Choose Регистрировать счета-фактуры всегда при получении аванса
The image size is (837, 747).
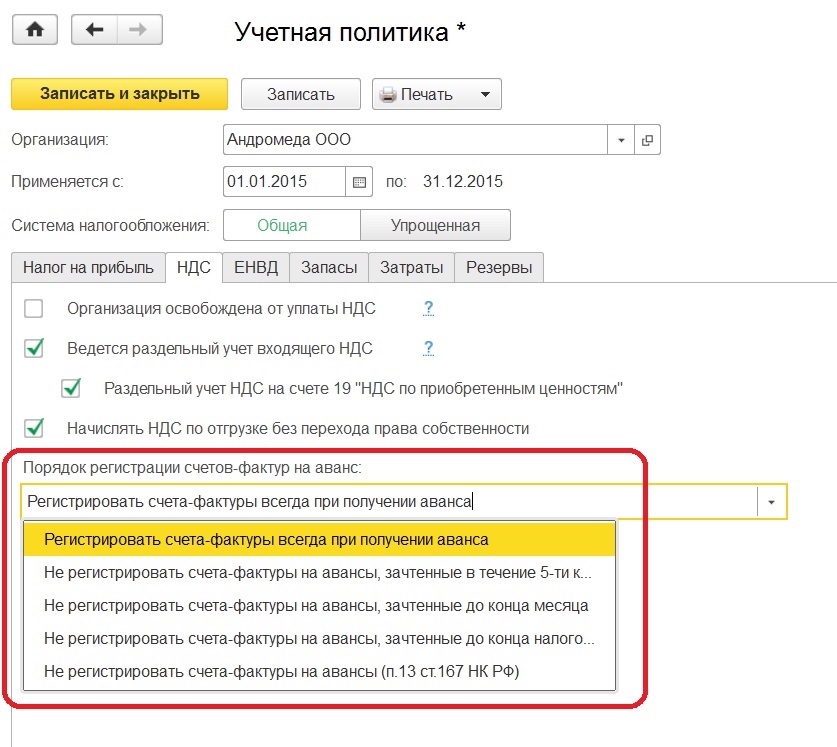[x=319, y=539]
